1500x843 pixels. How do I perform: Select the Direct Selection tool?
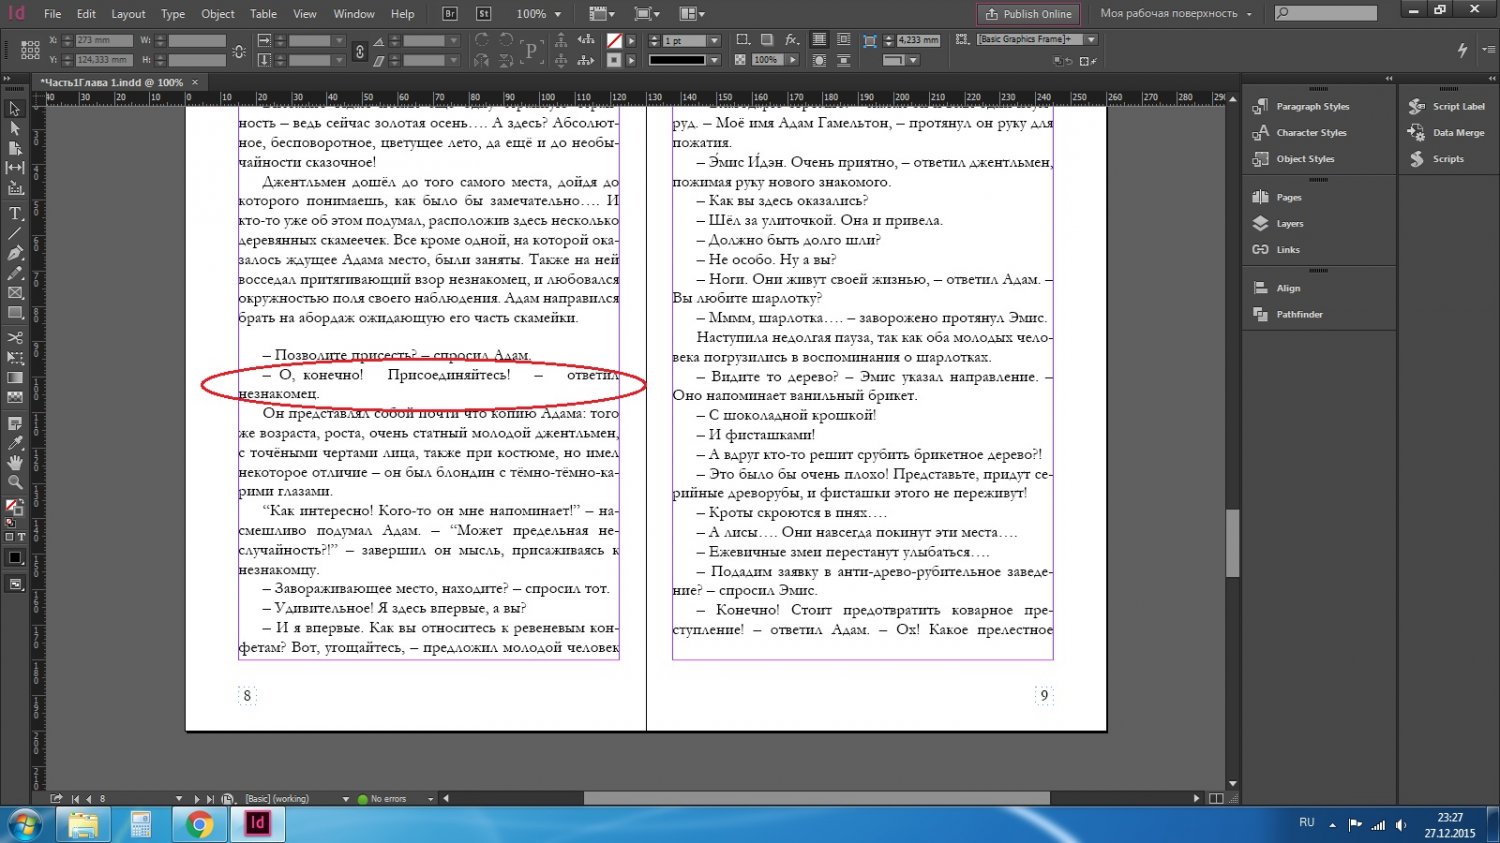[x=15, y=128]
